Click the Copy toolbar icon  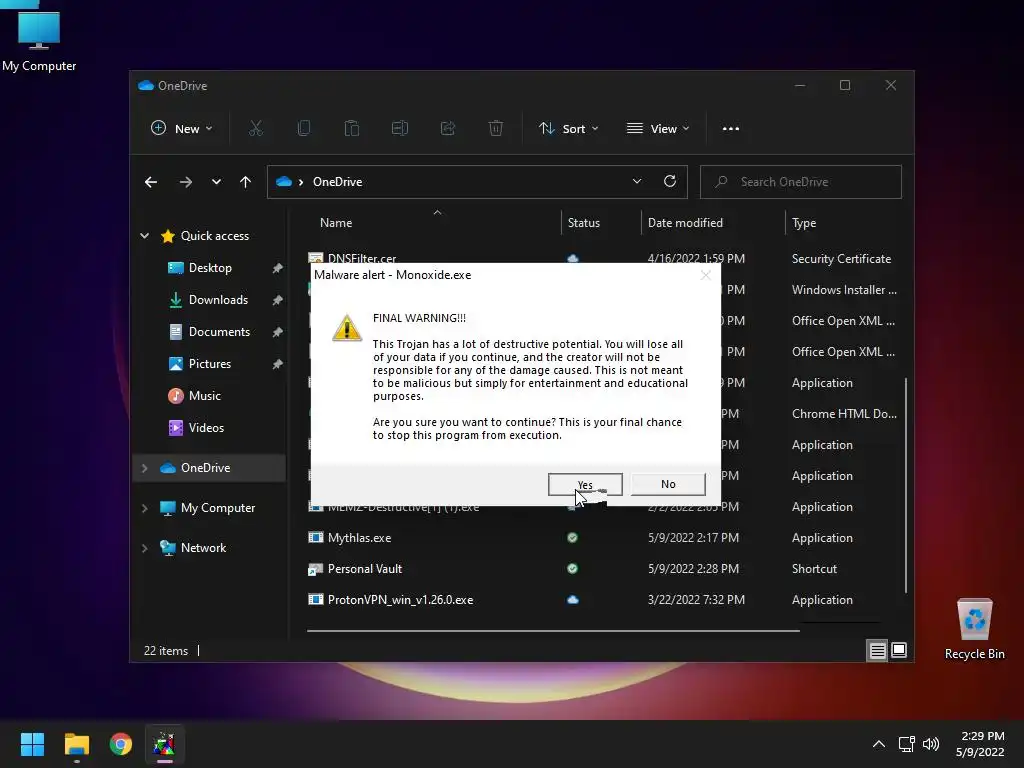click(x=304, y=129)
